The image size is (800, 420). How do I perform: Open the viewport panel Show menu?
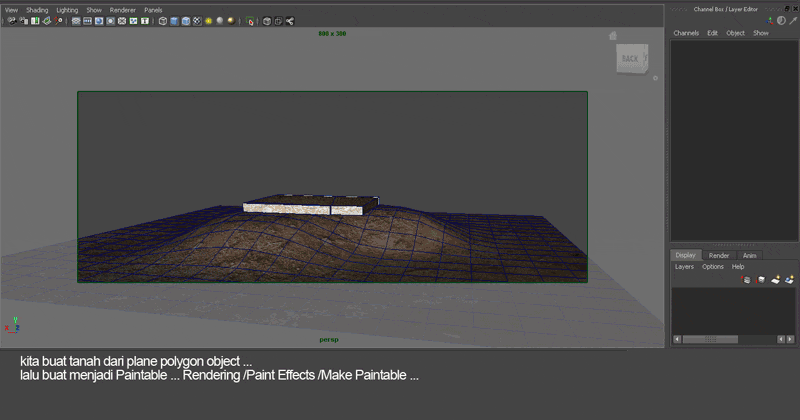coord(94,10)
